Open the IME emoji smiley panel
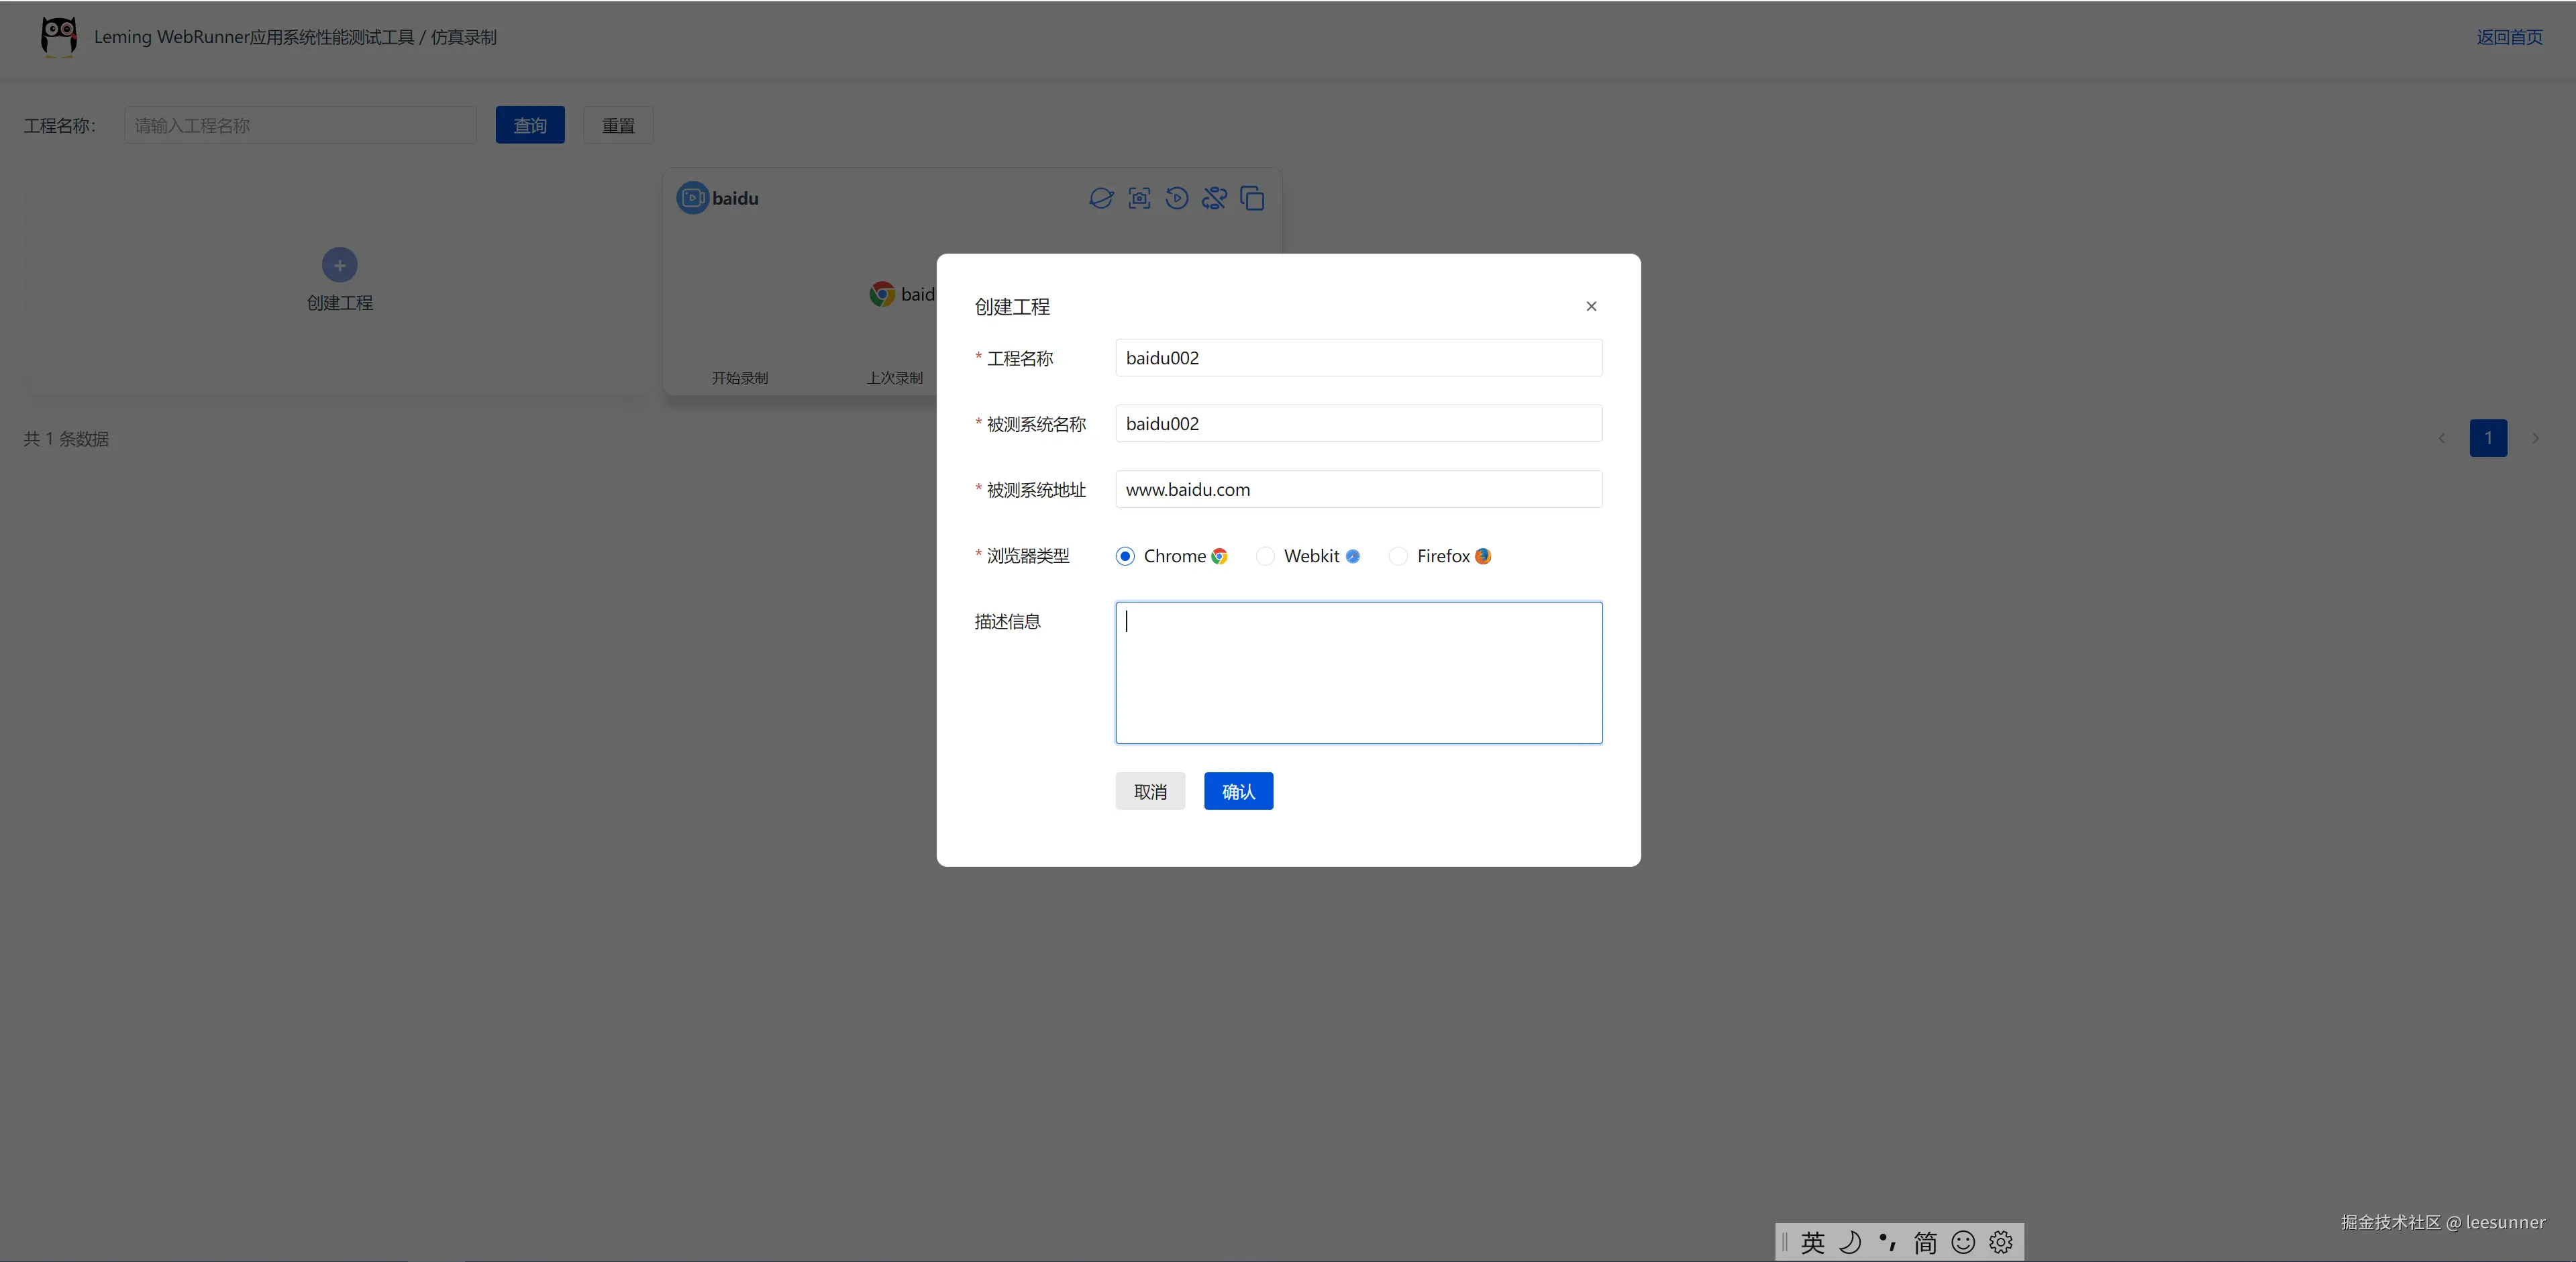Viewport: 2576px width, 1262px height. [1963, 1242]
